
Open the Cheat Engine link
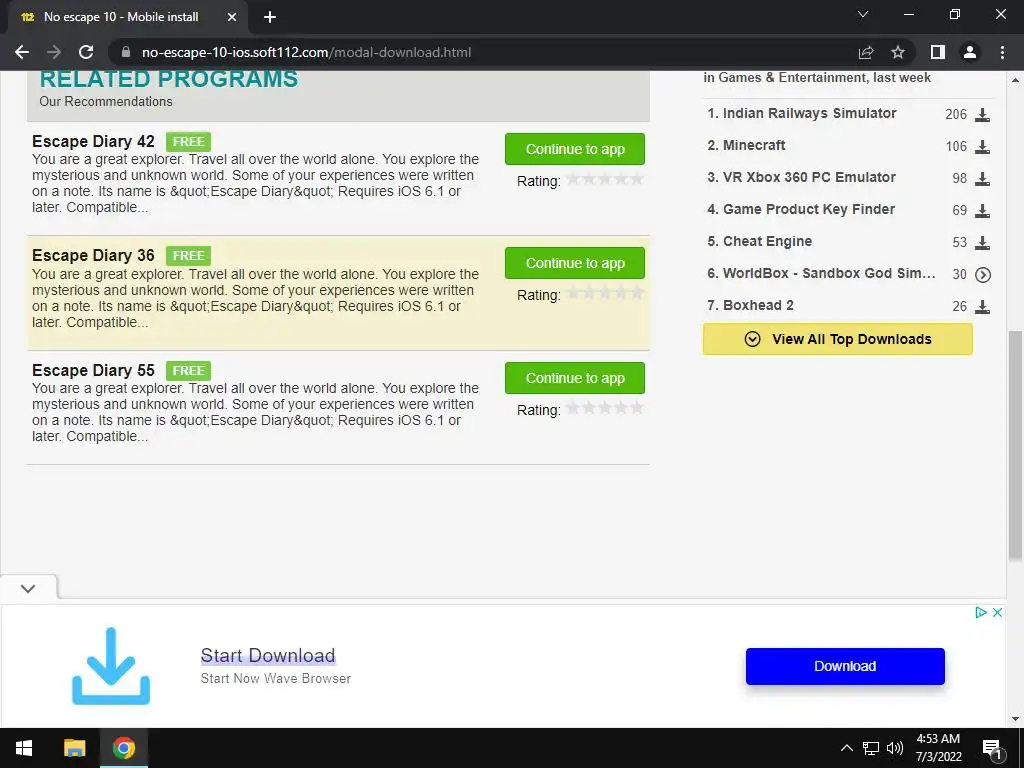(x=767, y=242)
